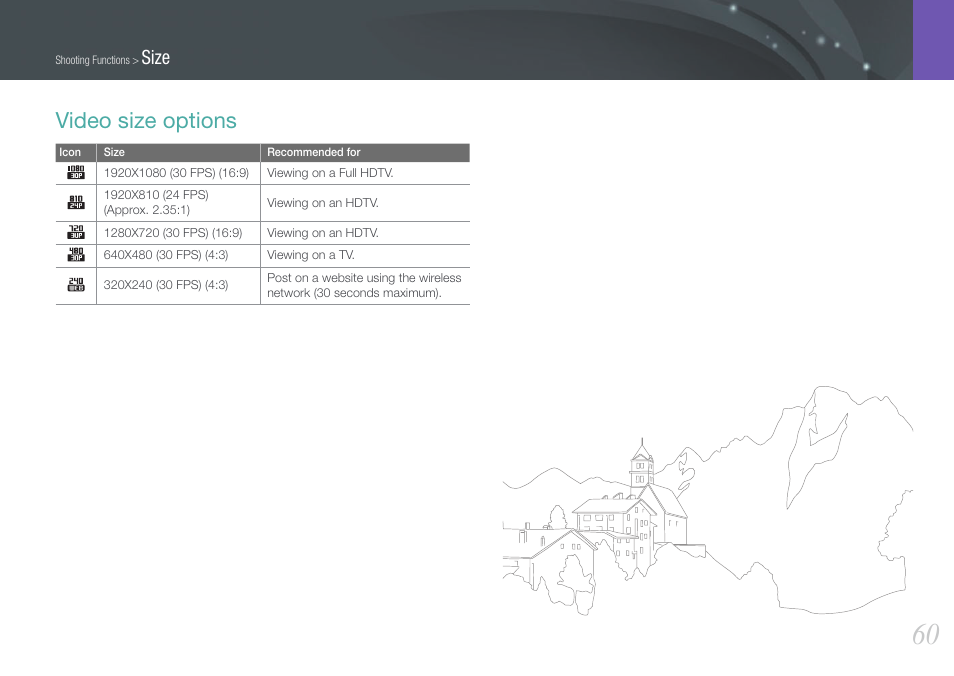Click 'Post on a website using the wireless network' text
Image resolution: width=954 pixels, height=676 pixels.
(364, 285)
